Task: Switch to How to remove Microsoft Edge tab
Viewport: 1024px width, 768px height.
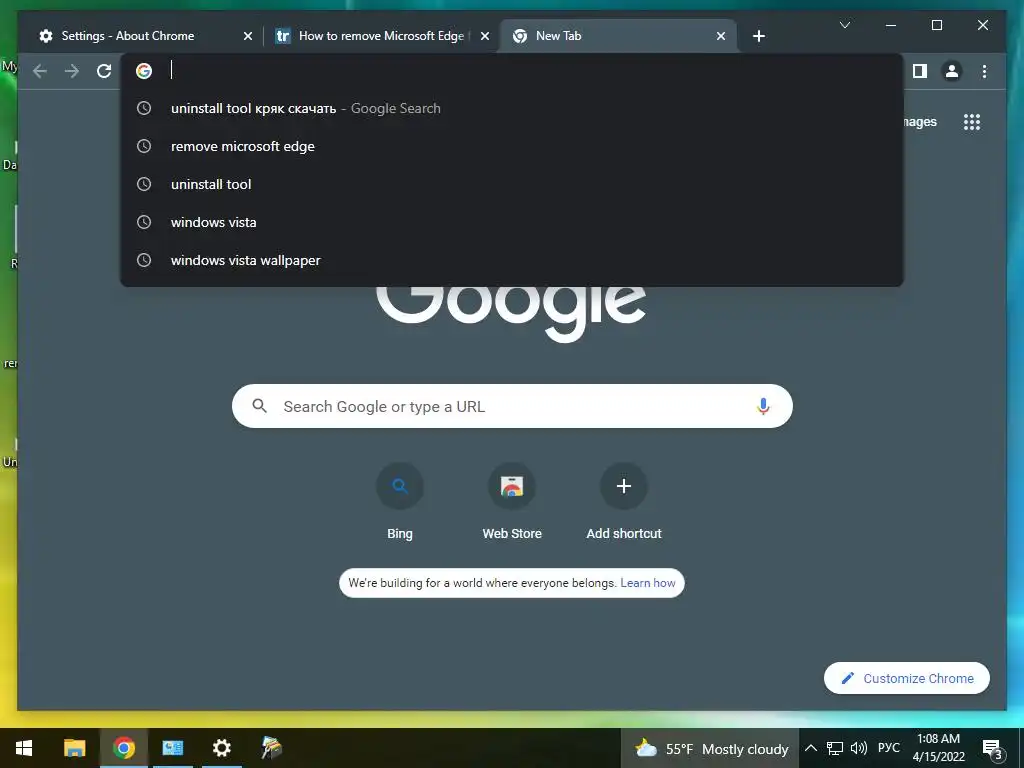Action: (x=382, y=36)
